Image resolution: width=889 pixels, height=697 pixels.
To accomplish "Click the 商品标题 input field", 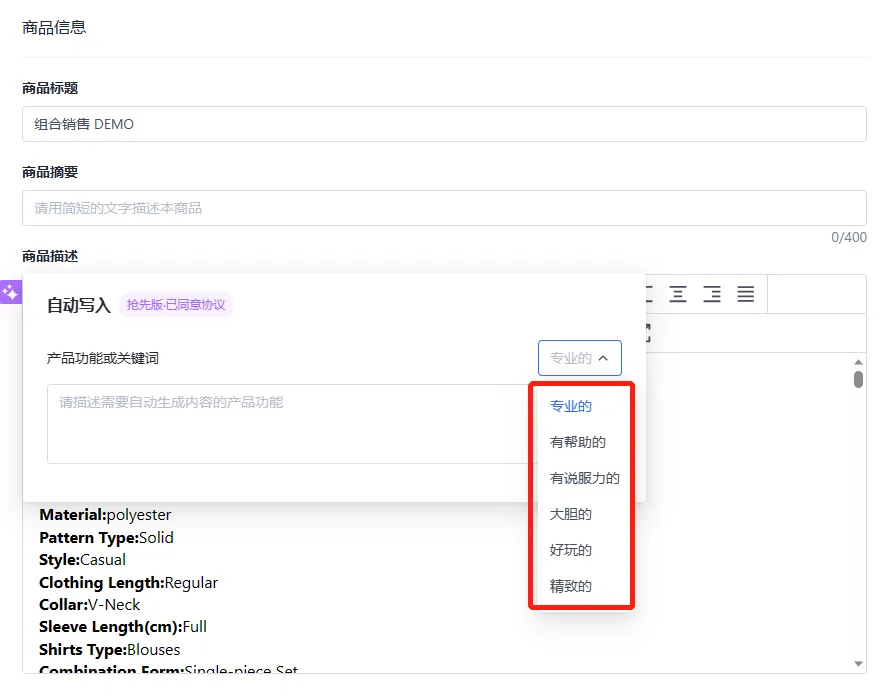I will point(444,124).
